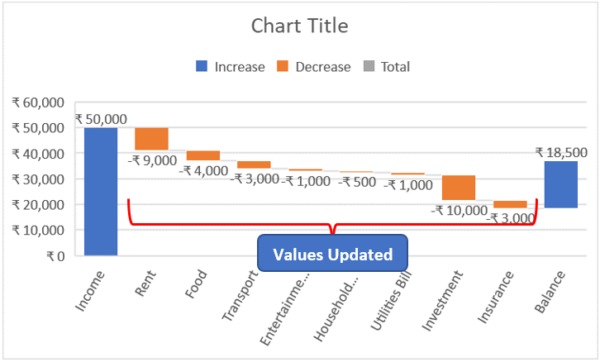Click the -₹ 10,000 Investment data label
Screen dimensions: 600x362
[459, 210]
